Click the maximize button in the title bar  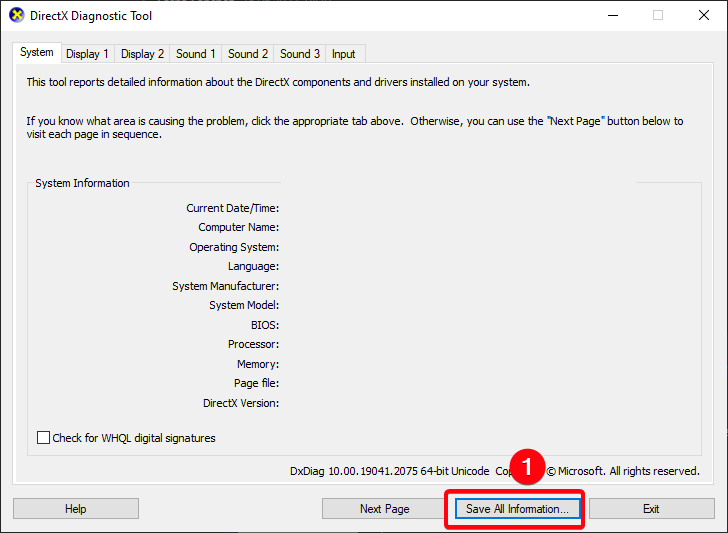[657, 16]
